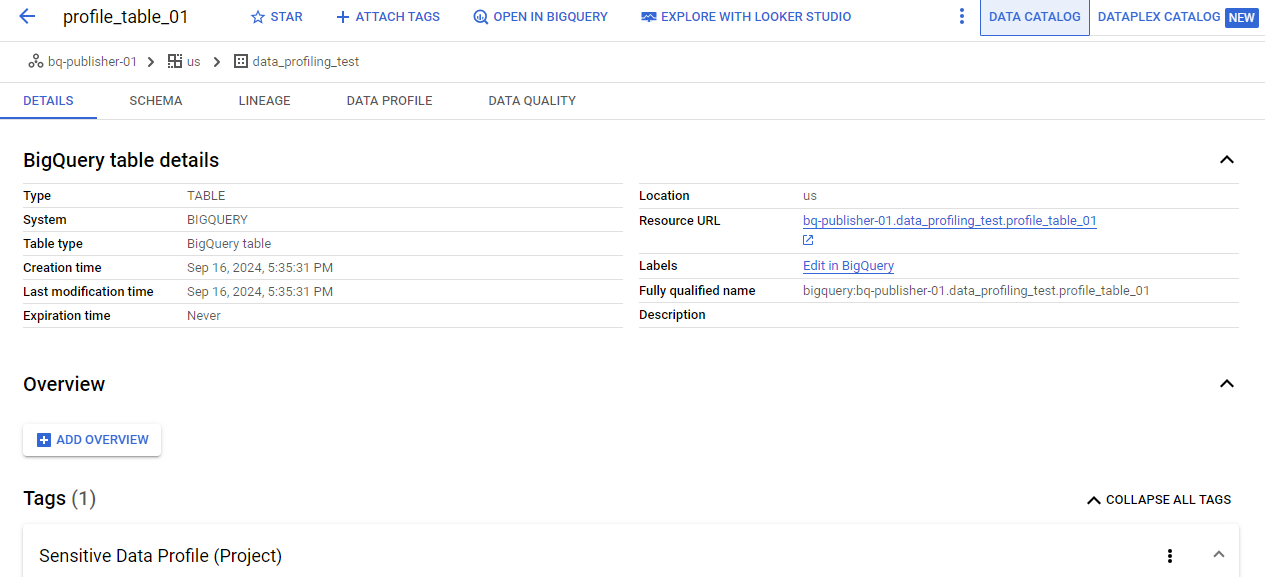The width and height of the screenshot is (1265, 577).
Task: Click Open in BigQuery button
Action: [x=540, y=17]
